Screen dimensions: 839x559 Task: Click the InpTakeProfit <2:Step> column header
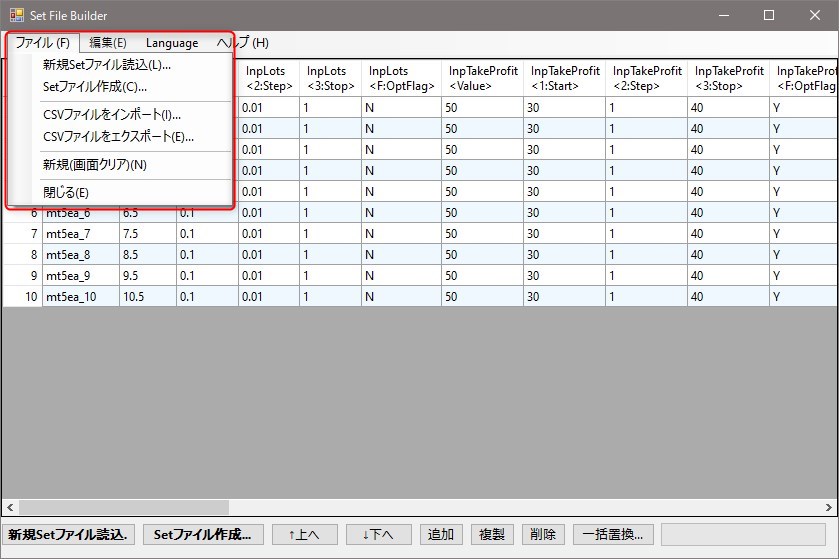646,78
